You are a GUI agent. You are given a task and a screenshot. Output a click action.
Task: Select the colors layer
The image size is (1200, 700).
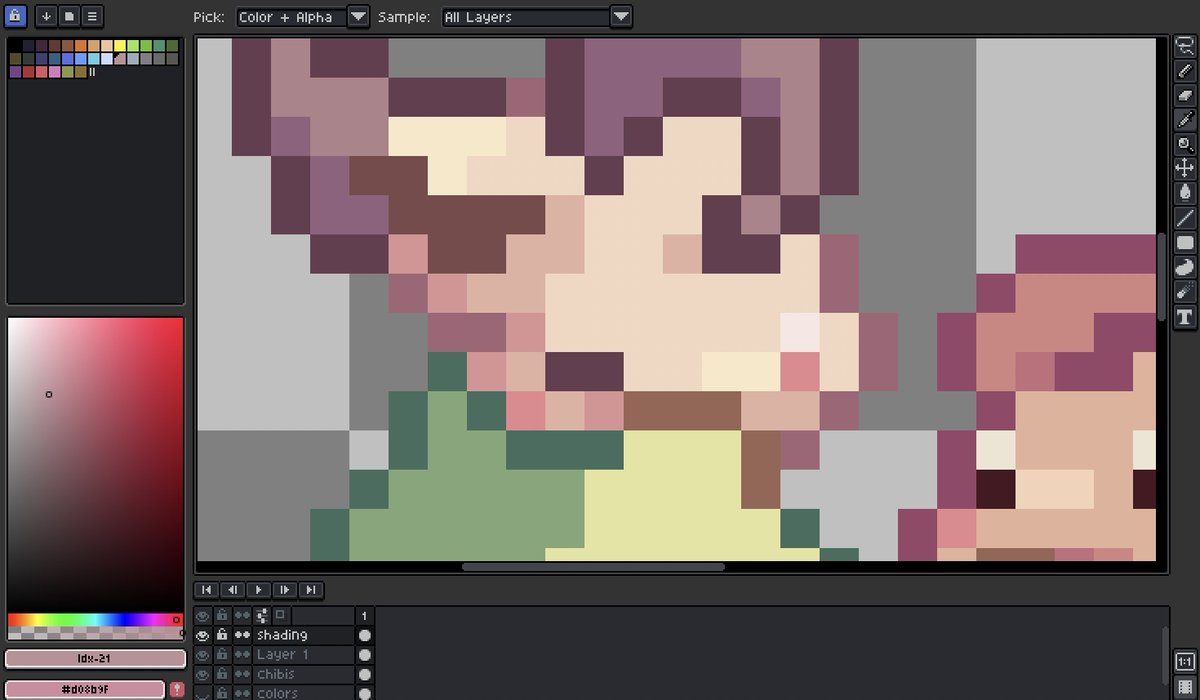click(x=304, y=693)
